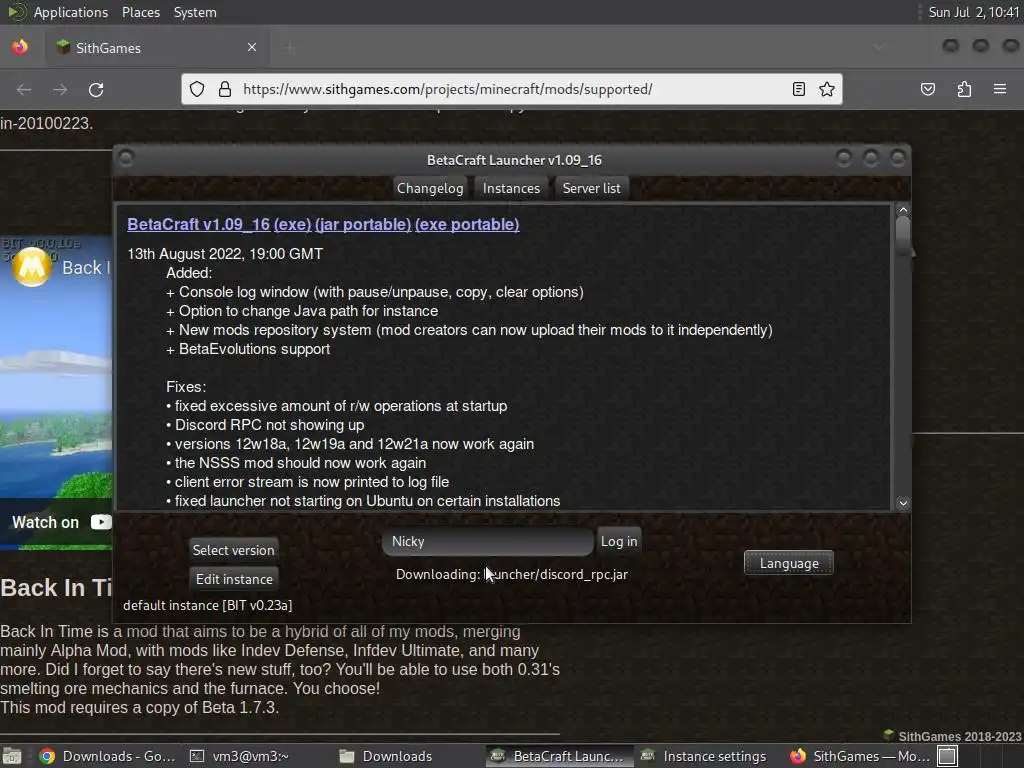Select the SithGames browser tab
The width and height of the screenshot is (1024, 768).
click(x=157, y=47)
